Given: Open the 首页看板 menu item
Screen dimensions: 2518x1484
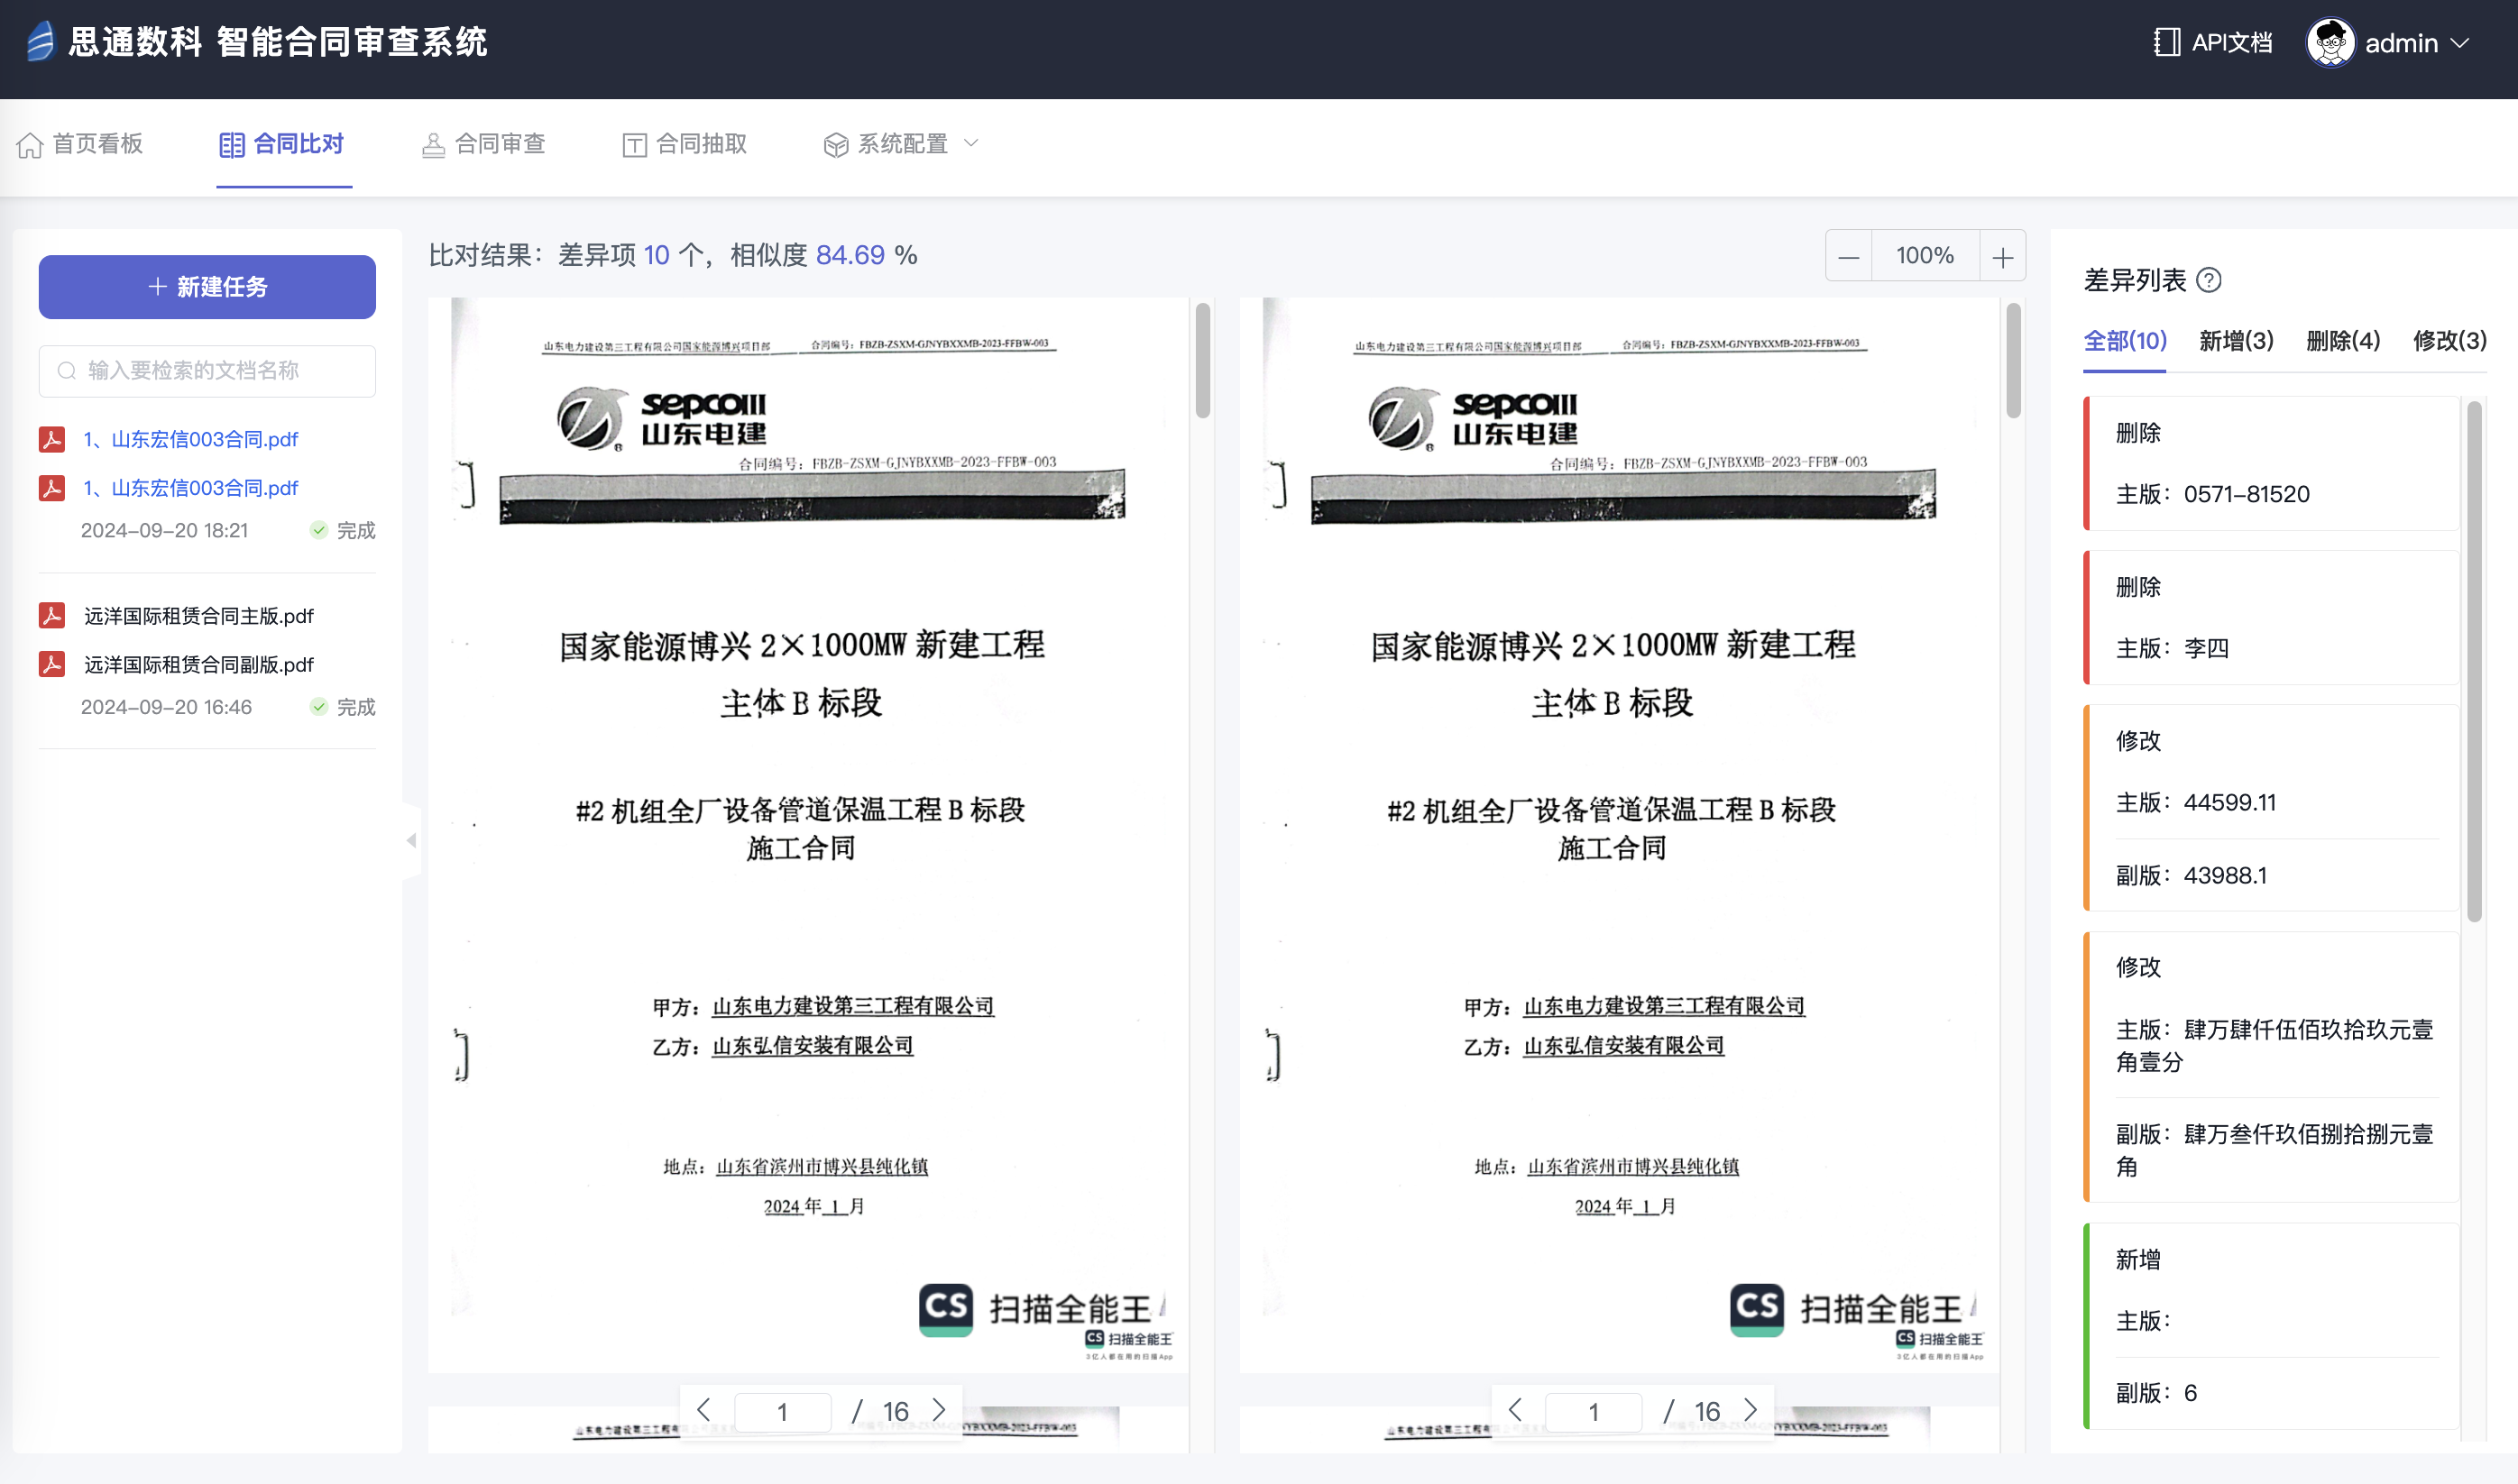Looking at the screenshot, I should 80,144.
